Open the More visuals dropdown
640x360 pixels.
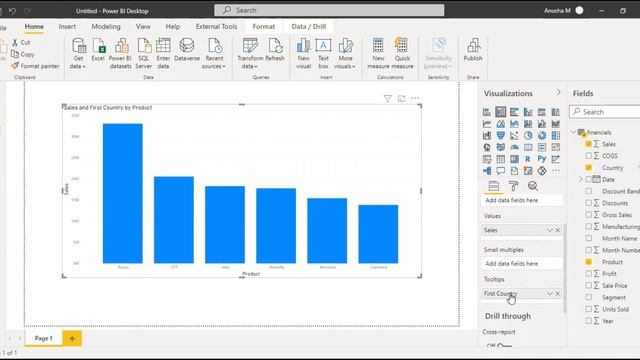(345, 54)
